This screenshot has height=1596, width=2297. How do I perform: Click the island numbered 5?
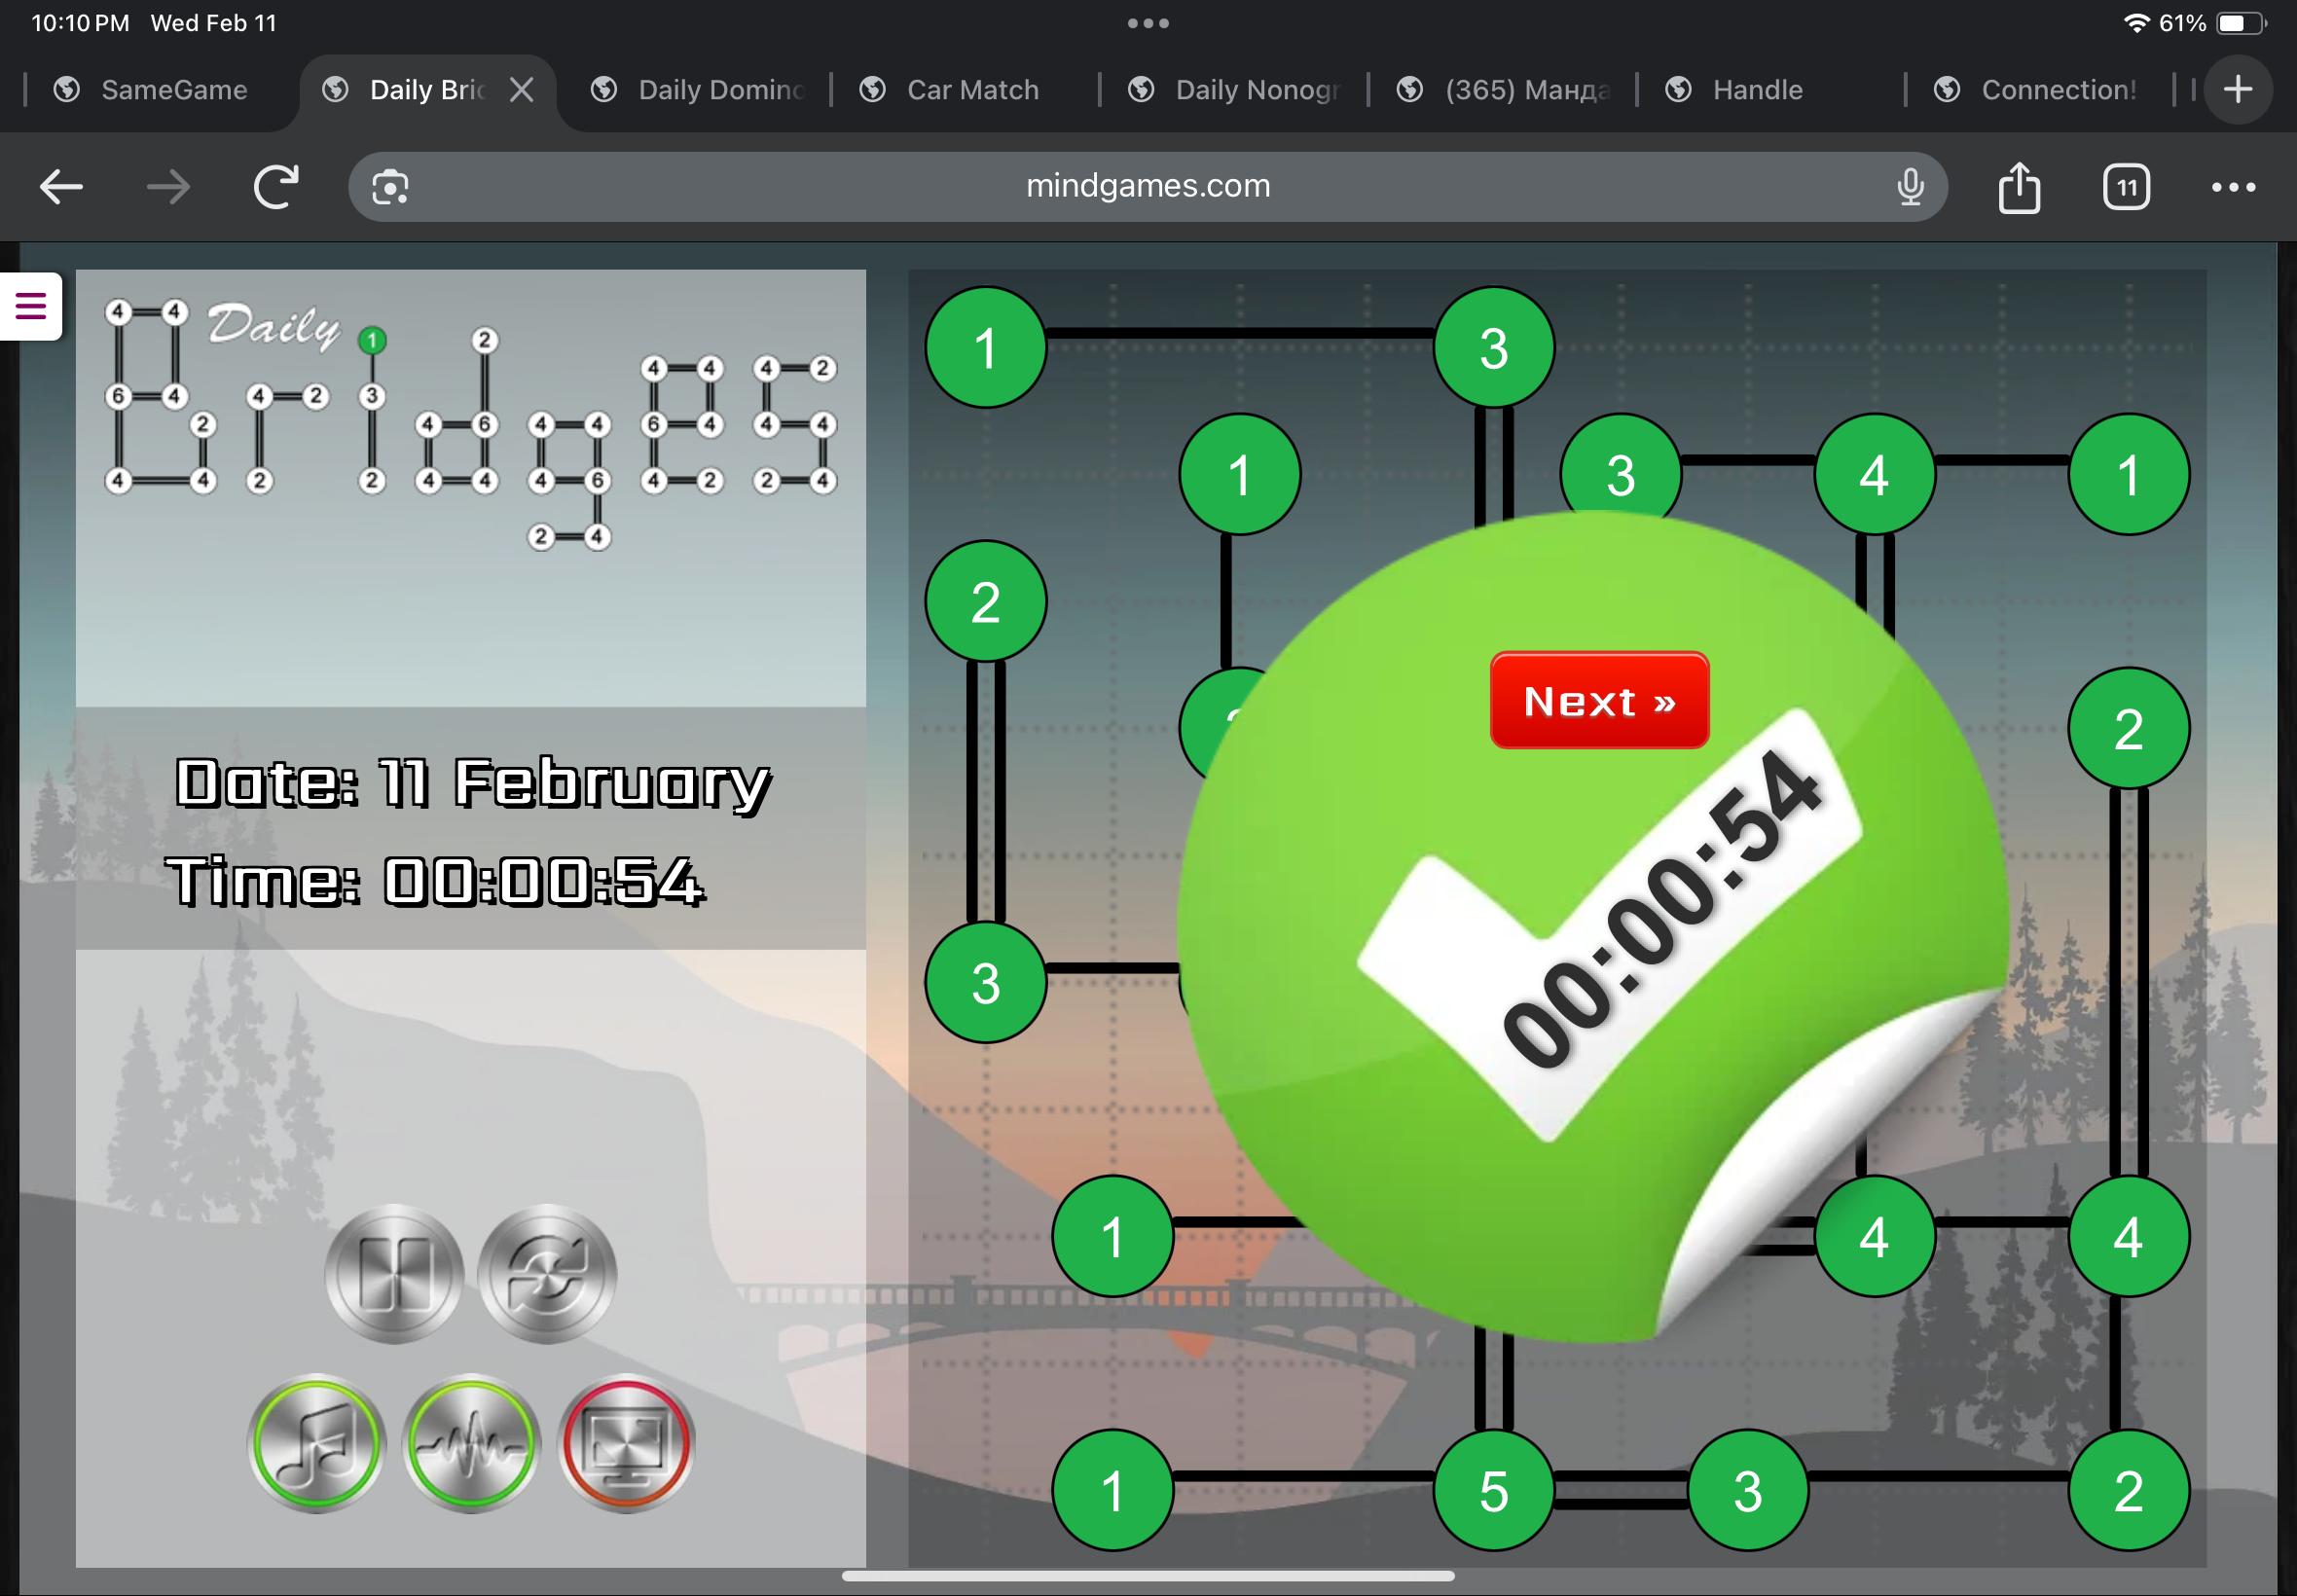coord(1492,1489)
